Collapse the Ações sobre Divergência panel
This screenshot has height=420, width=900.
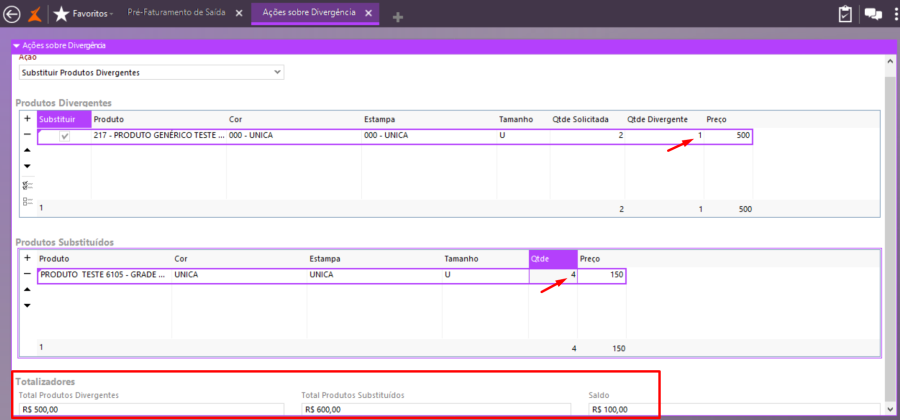[17, 45]
